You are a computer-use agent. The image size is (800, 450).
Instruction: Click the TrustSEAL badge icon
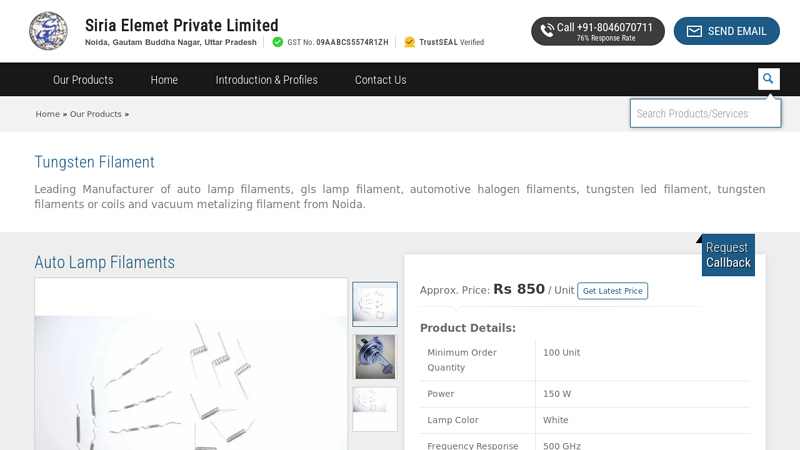[410, 42]
